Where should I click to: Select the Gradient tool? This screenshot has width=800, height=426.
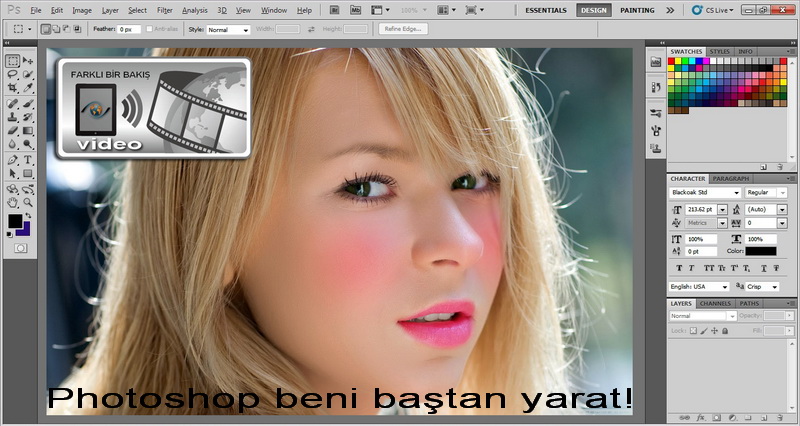(28, 131)
